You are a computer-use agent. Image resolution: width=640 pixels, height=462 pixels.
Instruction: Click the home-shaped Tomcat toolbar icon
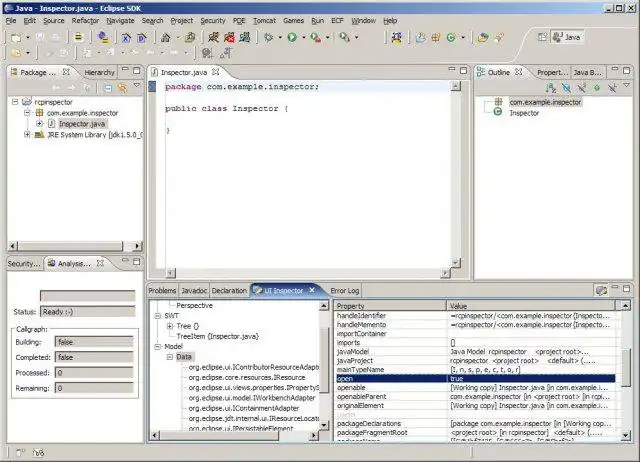click(166, 38)
